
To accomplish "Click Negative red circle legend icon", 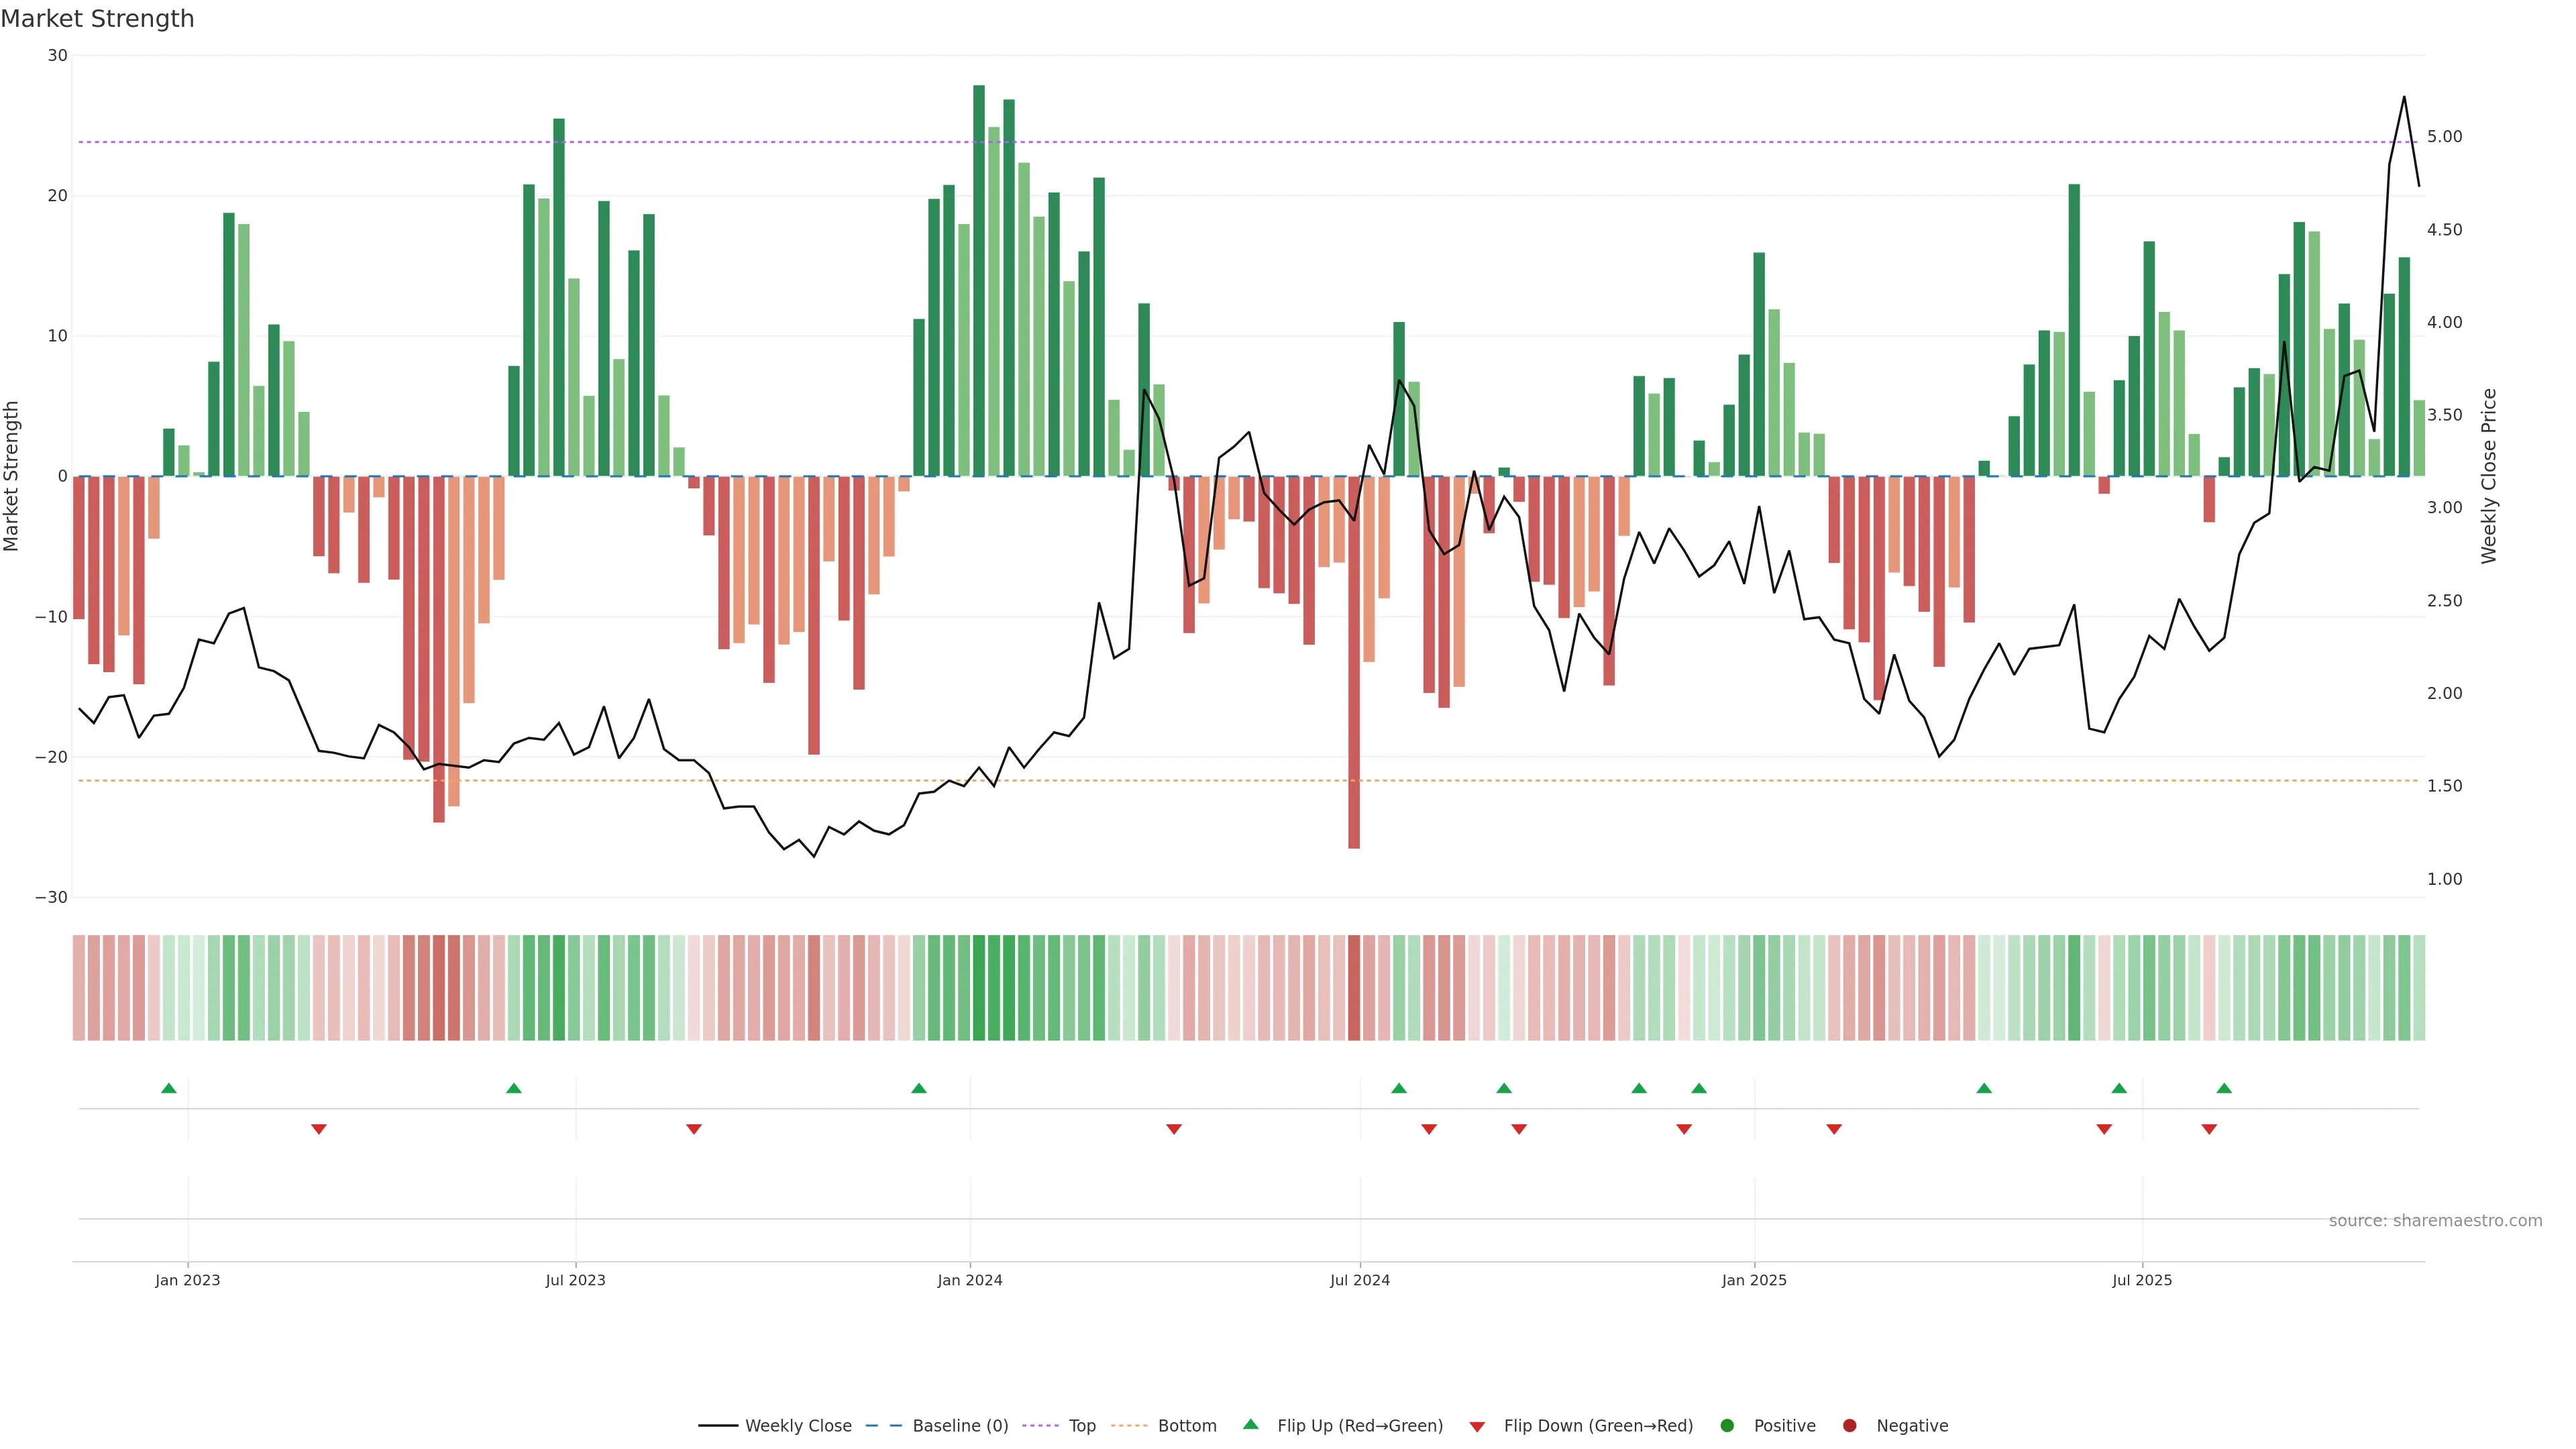I will click(1849, 1426).
